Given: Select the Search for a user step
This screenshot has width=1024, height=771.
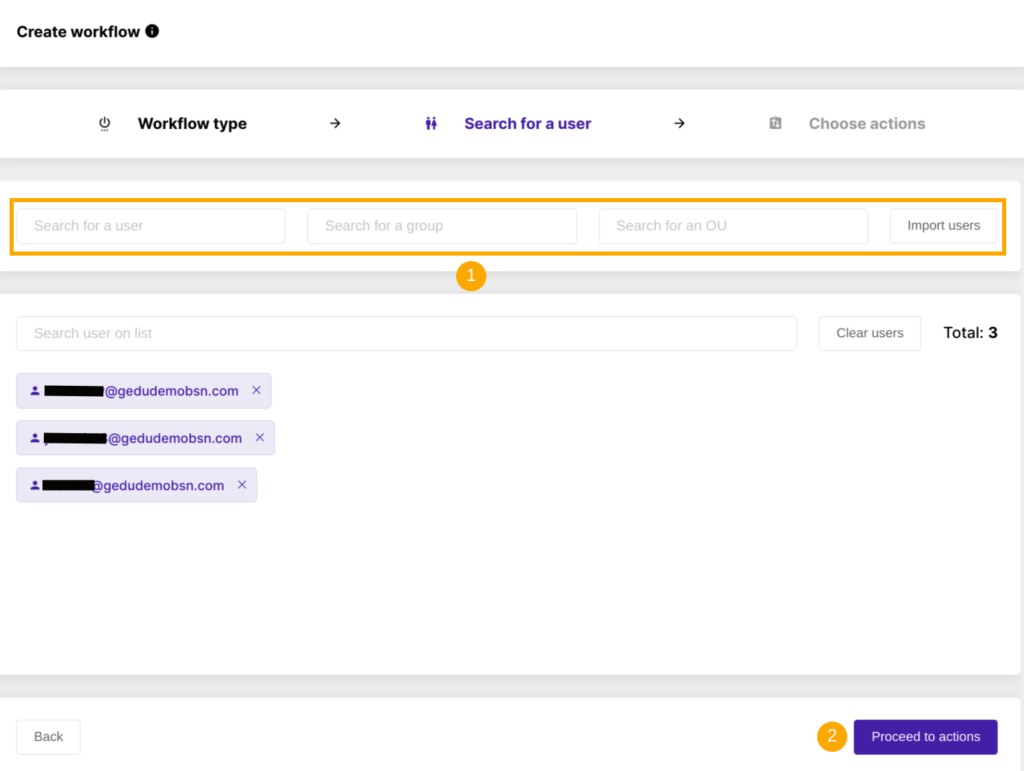Looking at the screenshot, I should point(527,124).
